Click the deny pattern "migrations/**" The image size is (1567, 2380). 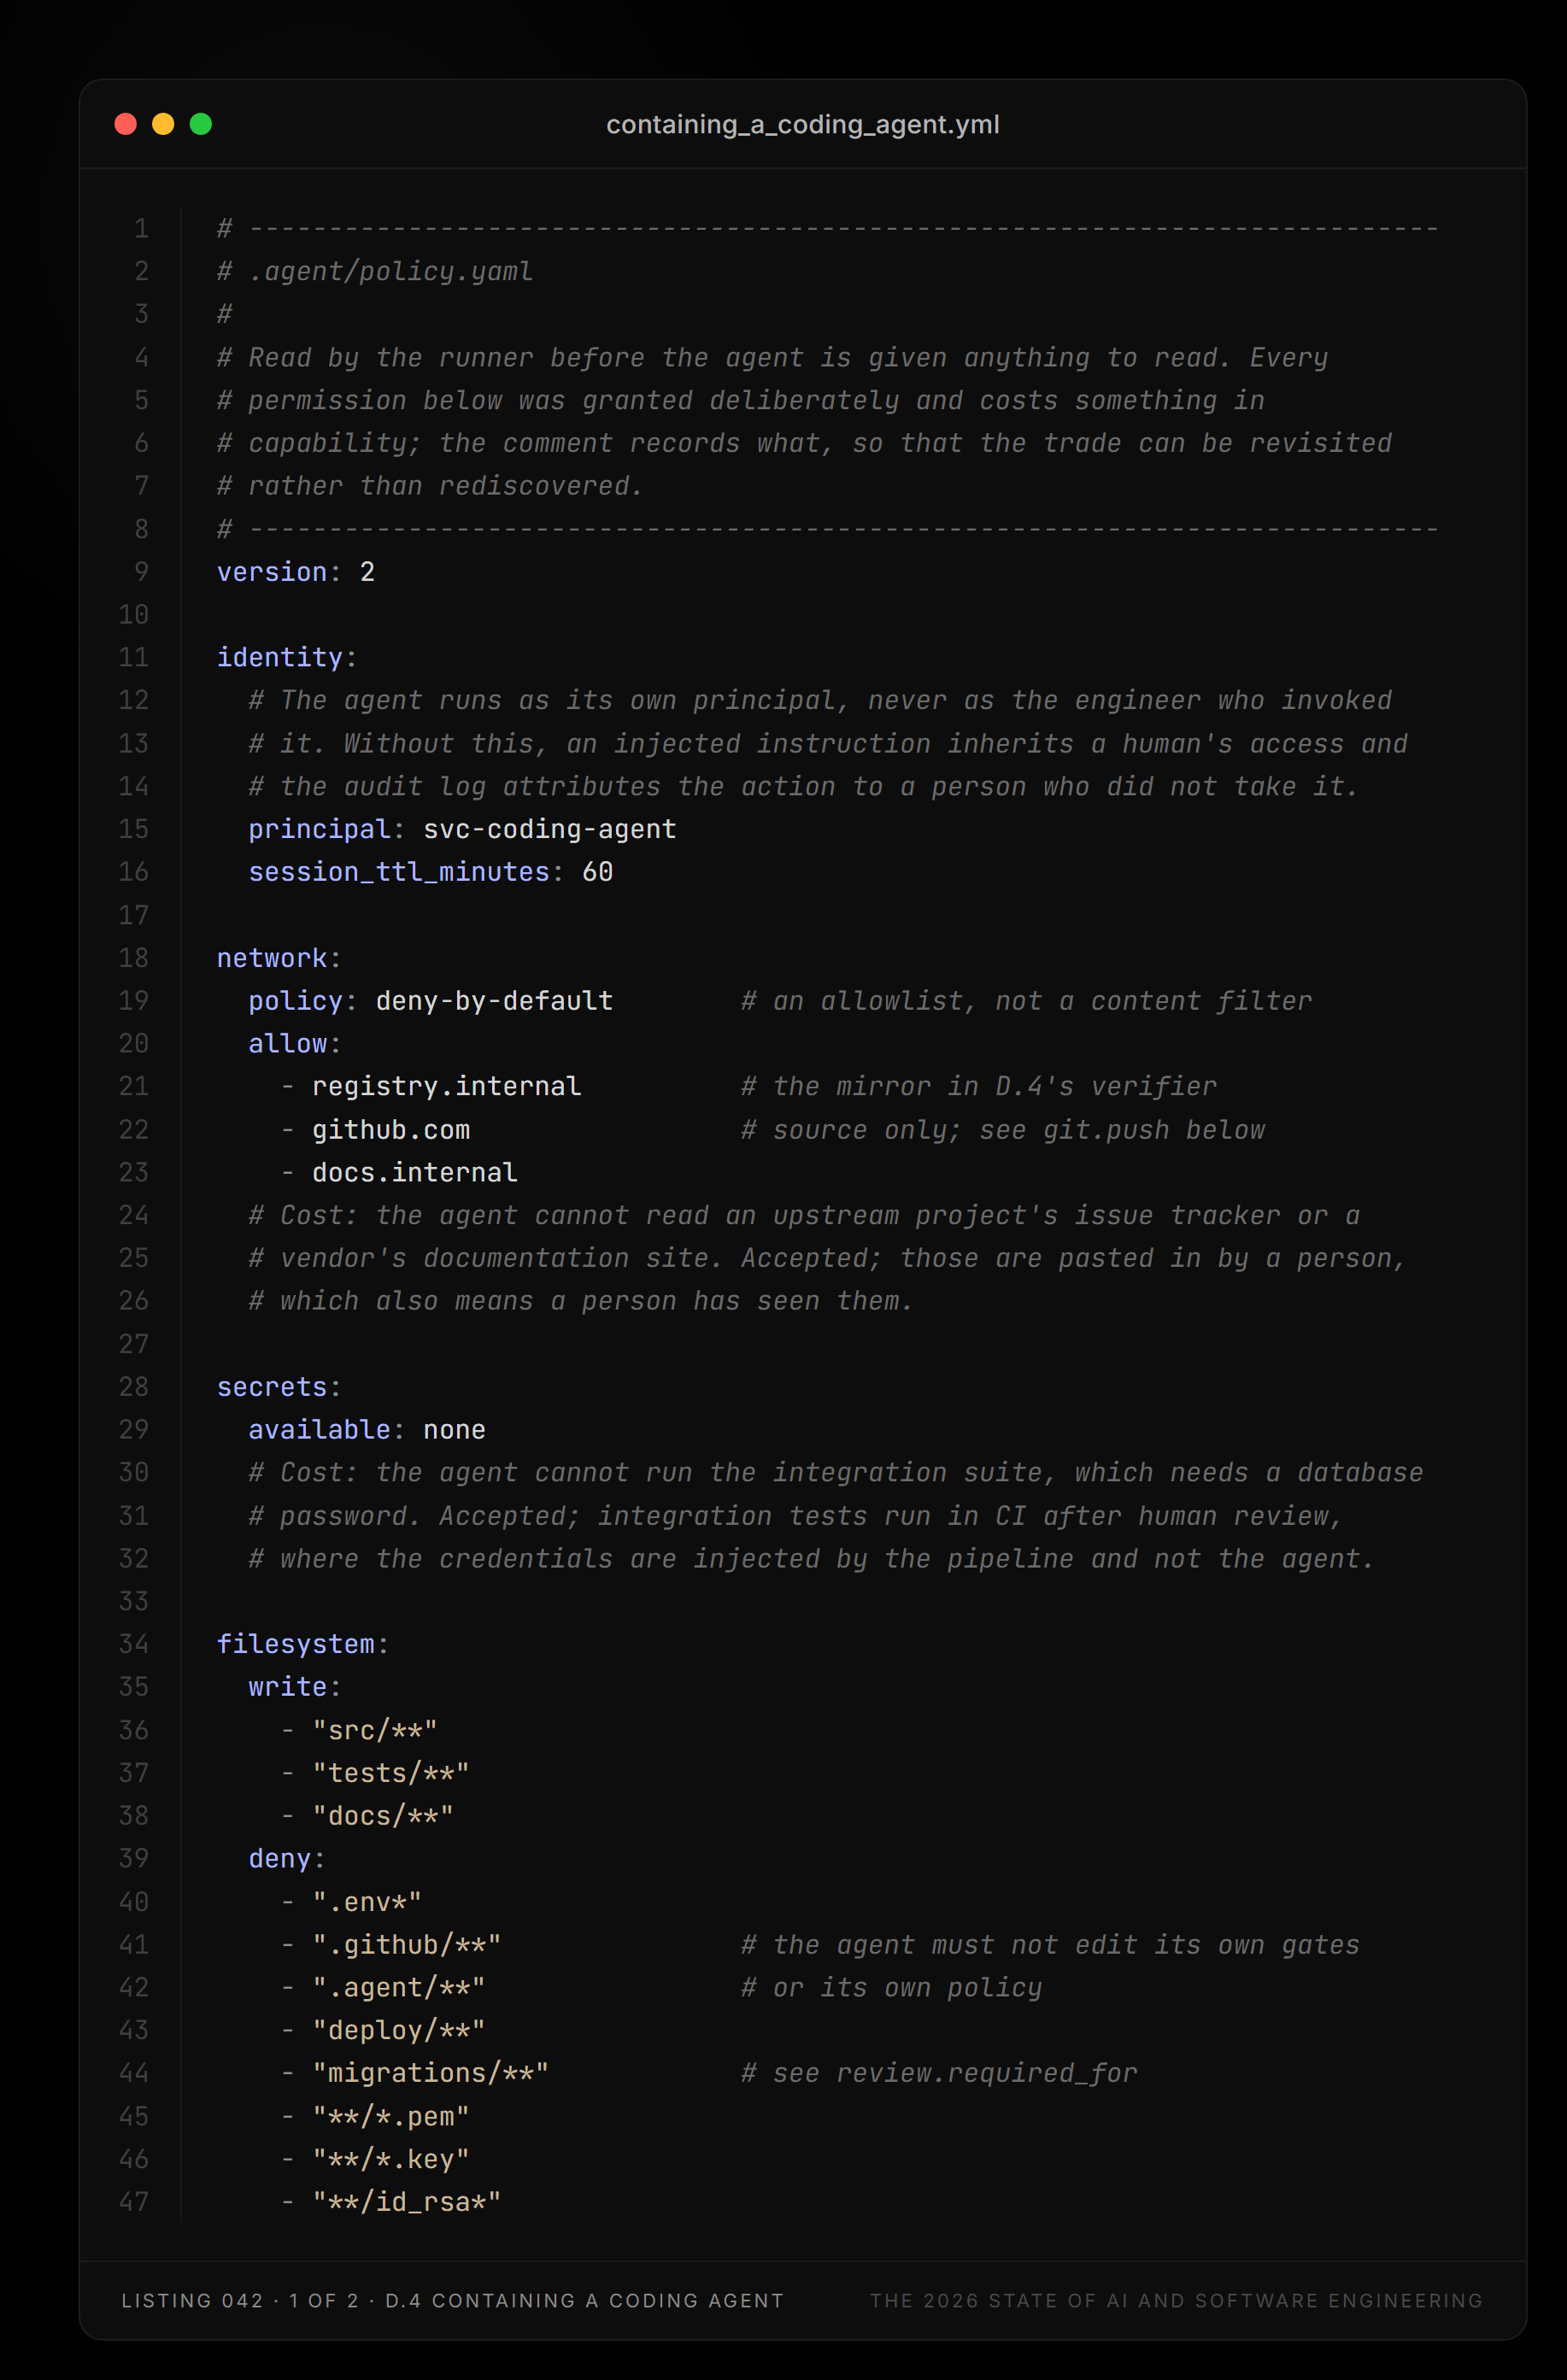click(431, 2073)
